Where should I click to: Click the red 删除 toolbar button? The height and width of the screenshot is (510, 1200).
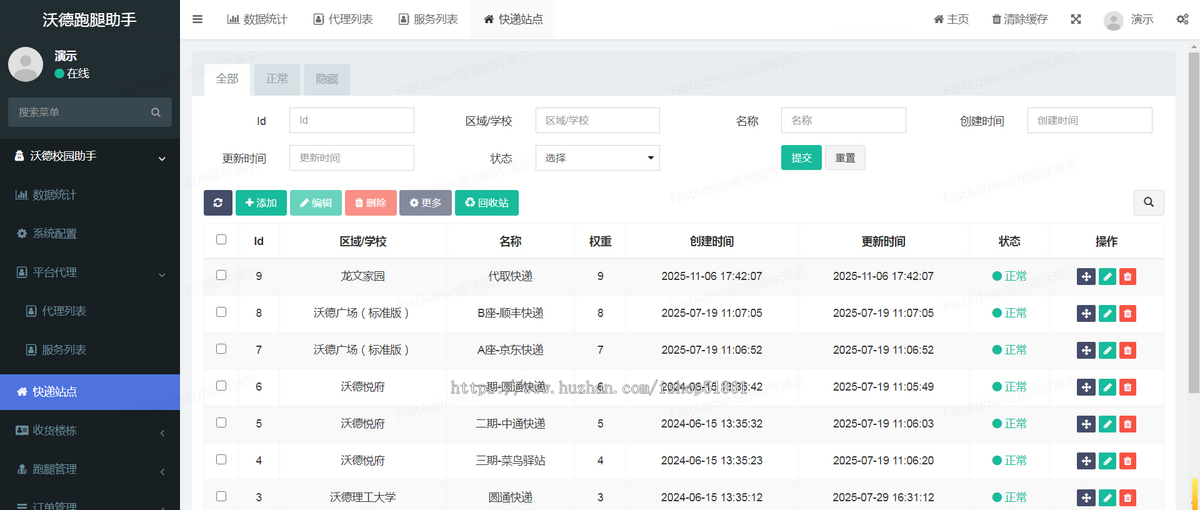[371, 203]
